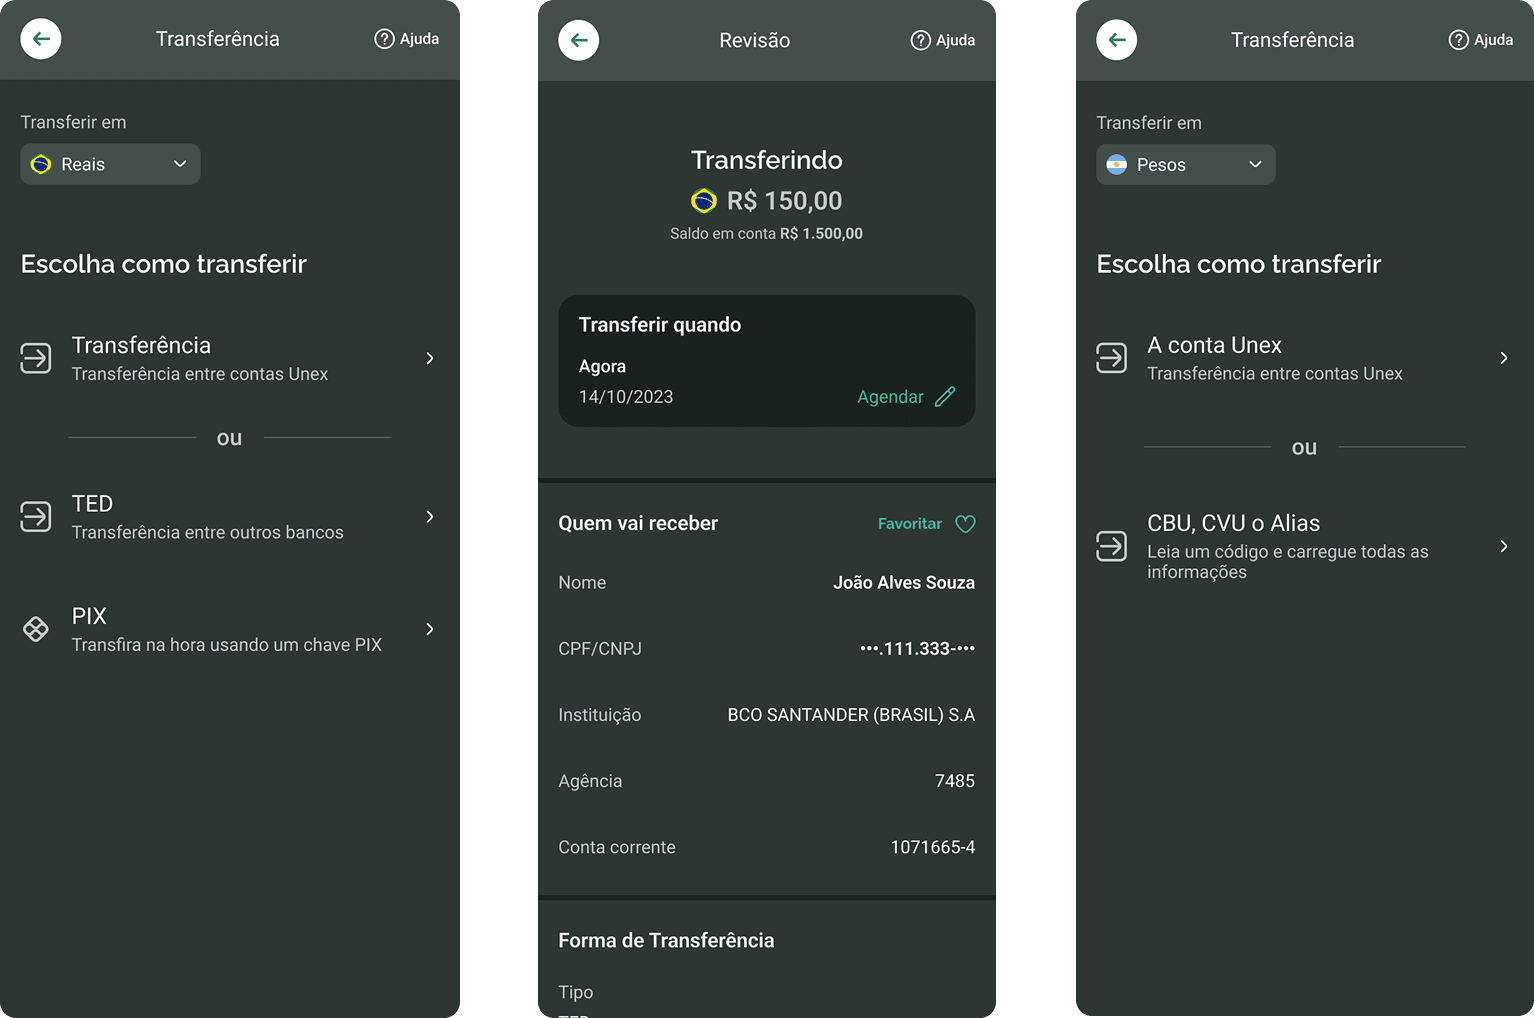
Task: Click the TED transfer arrow icon
Action: point(36,517)
